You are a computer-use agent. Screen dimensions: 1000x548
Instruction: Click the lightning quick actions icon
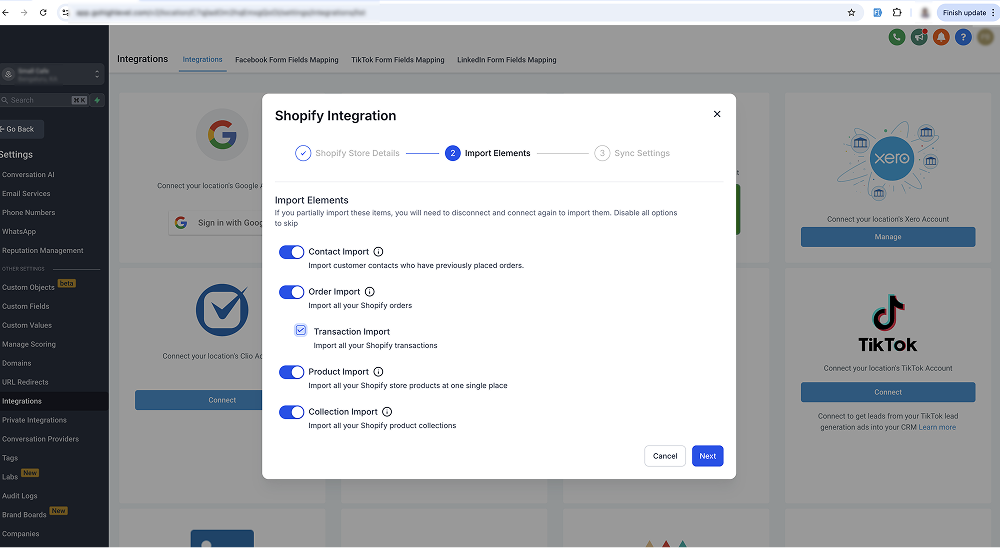tap(98, 100)
